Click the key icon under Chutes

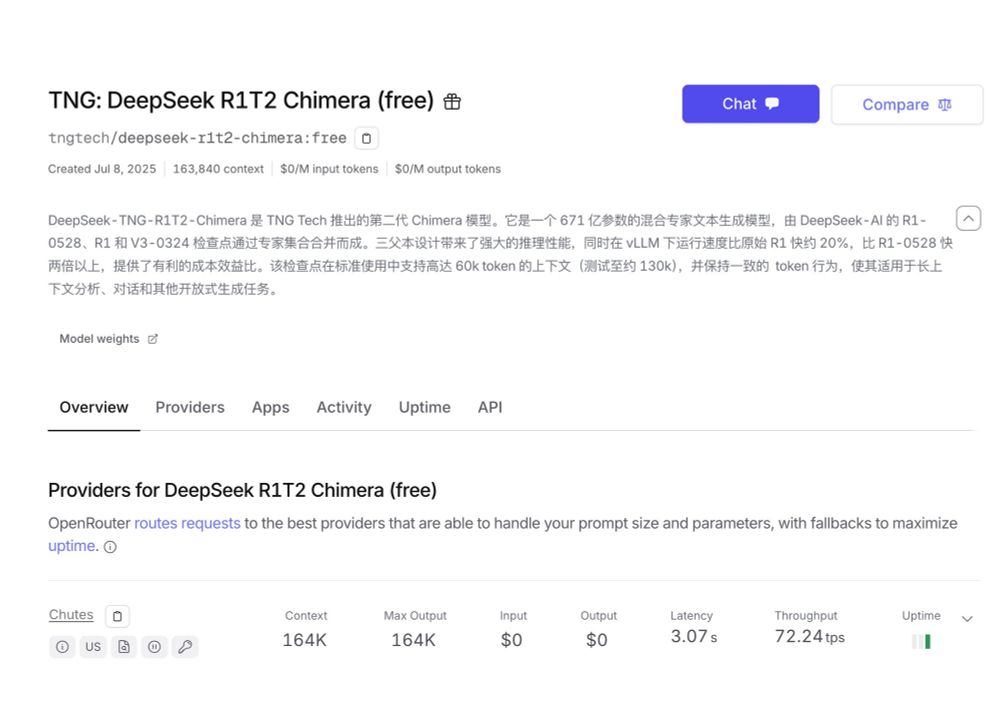(185, 647)
